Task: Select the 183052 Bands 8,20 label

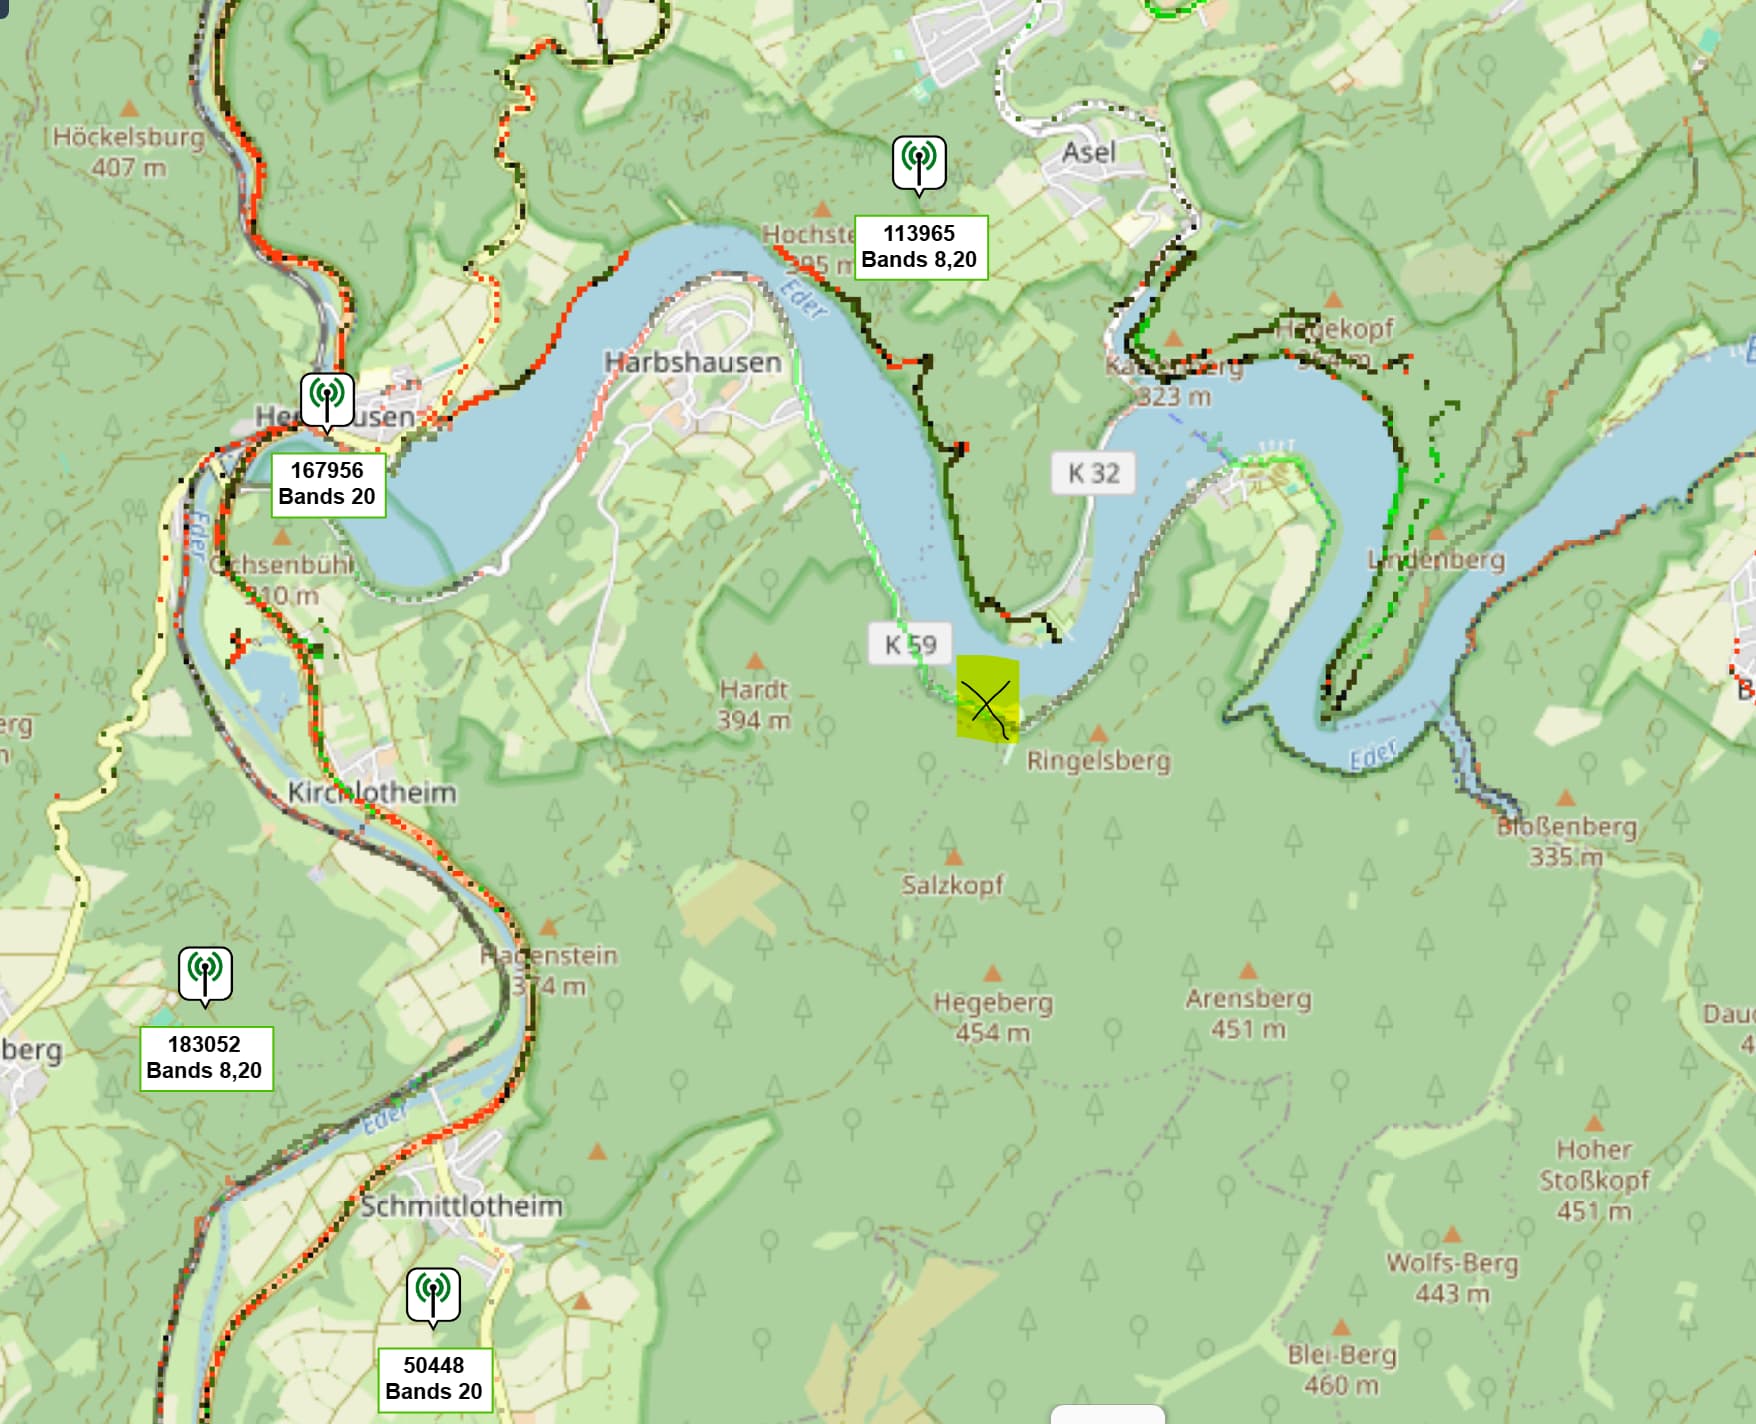Action: pos(205,1058)
